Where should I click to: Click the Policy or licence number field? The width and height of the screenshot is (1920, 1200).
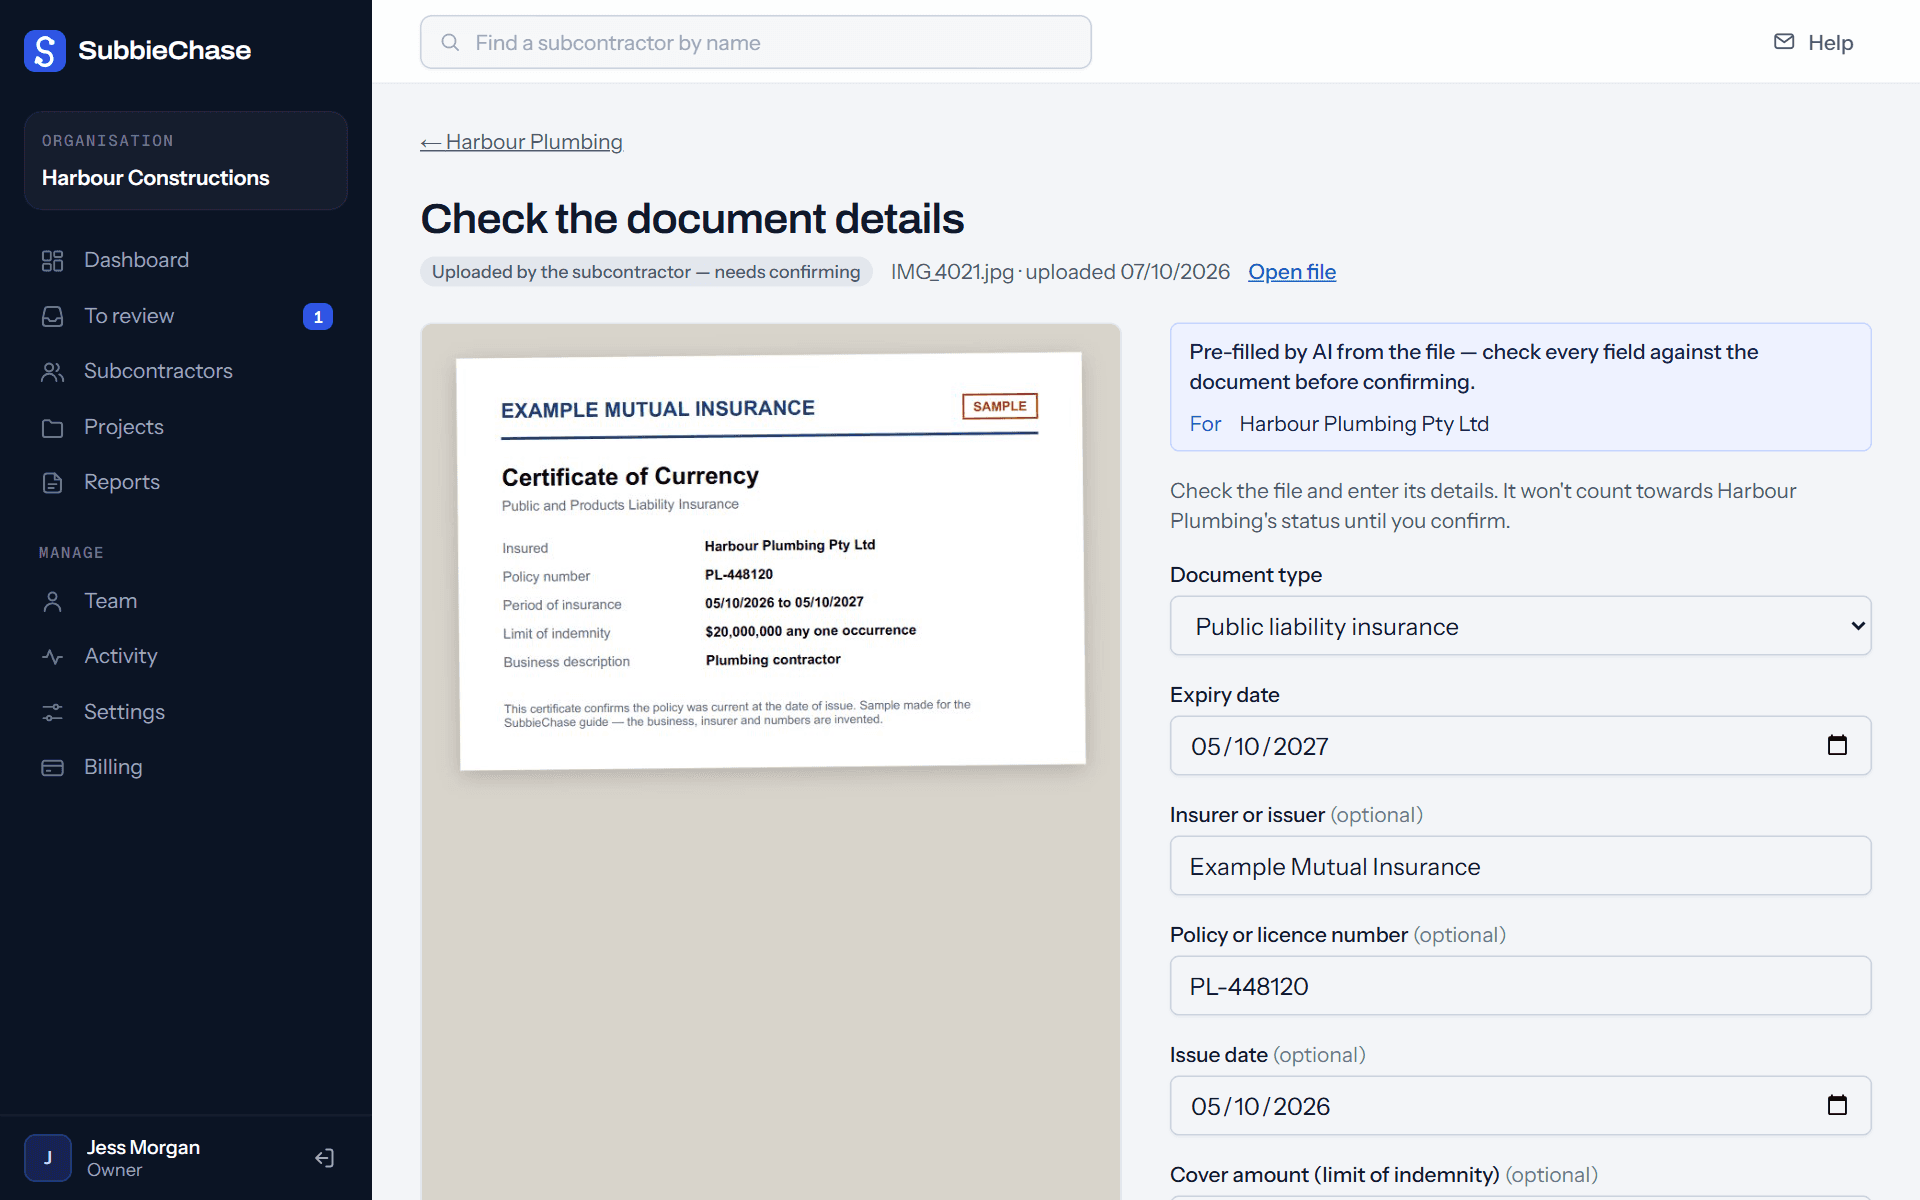click(x=1520, y=986)
